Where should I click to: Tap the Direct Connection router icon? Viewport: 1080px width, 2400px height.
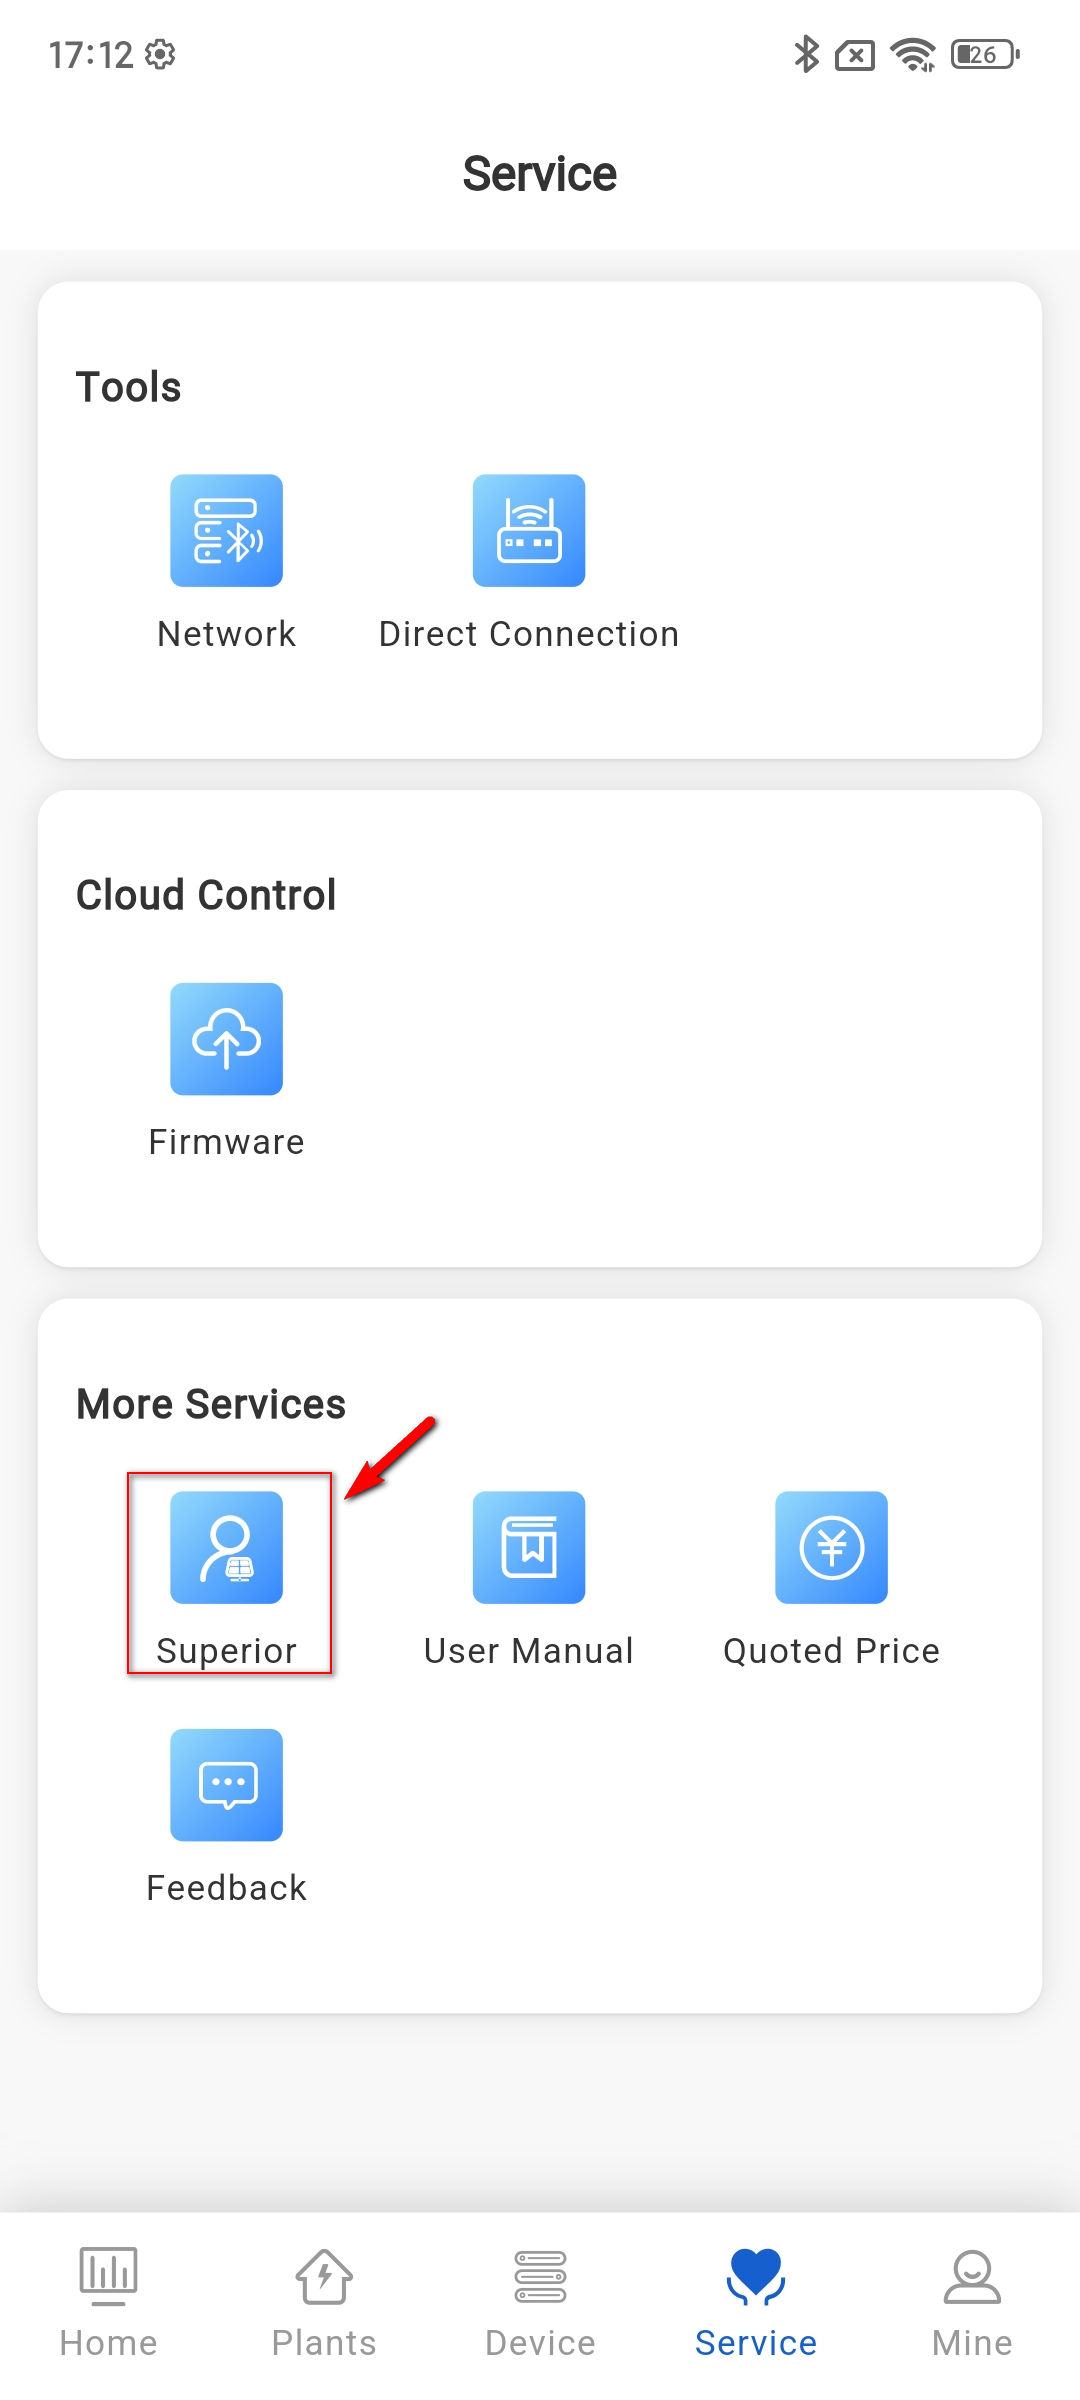tap(529, 531)
